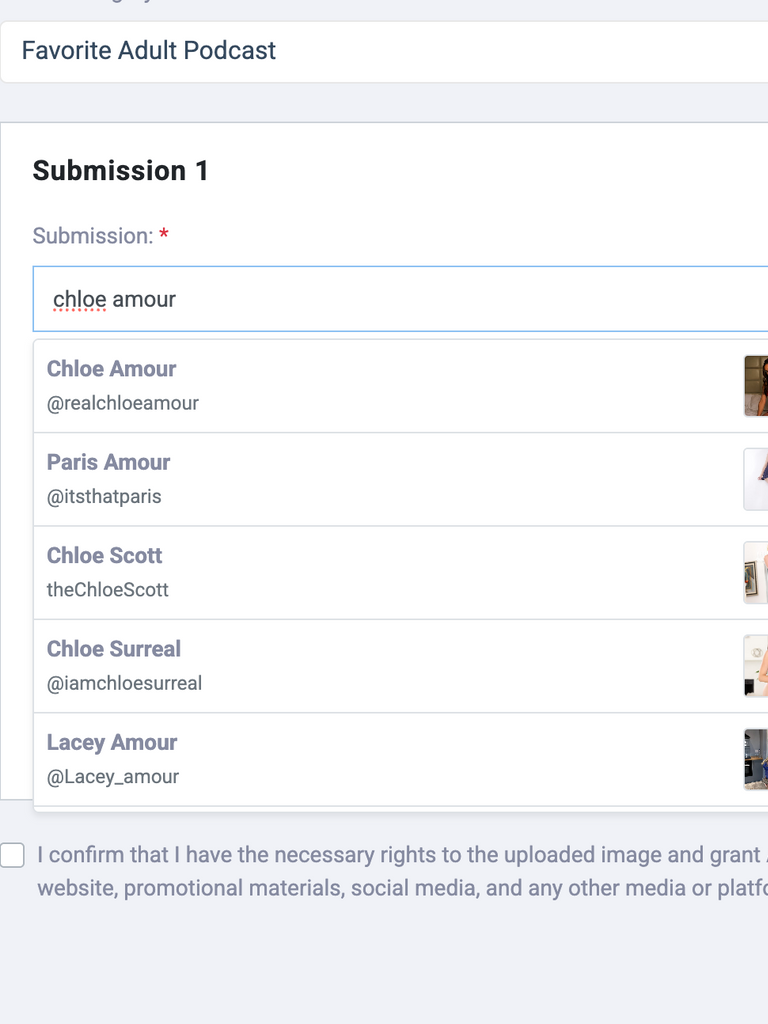Click the rights confirmation label text
768x1024 pixels.
[402, 871]
